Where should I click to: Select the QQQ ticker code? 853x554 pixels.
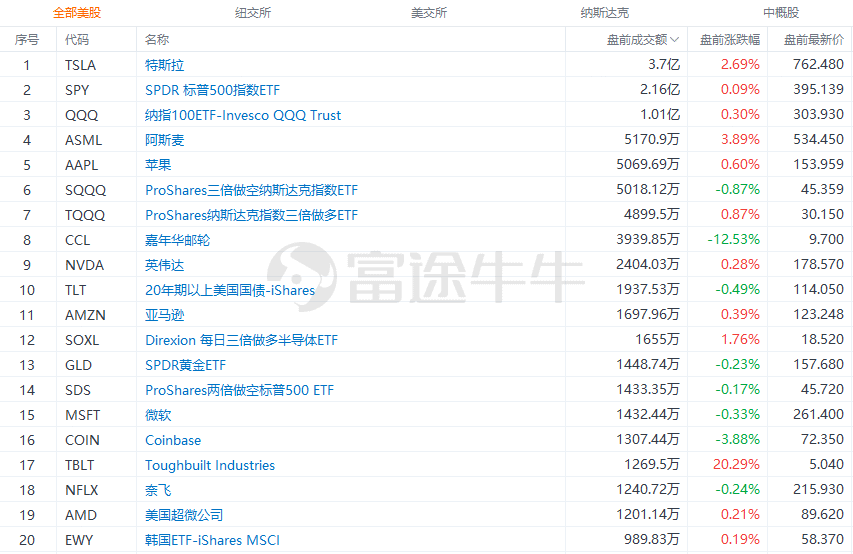(81, 115)
